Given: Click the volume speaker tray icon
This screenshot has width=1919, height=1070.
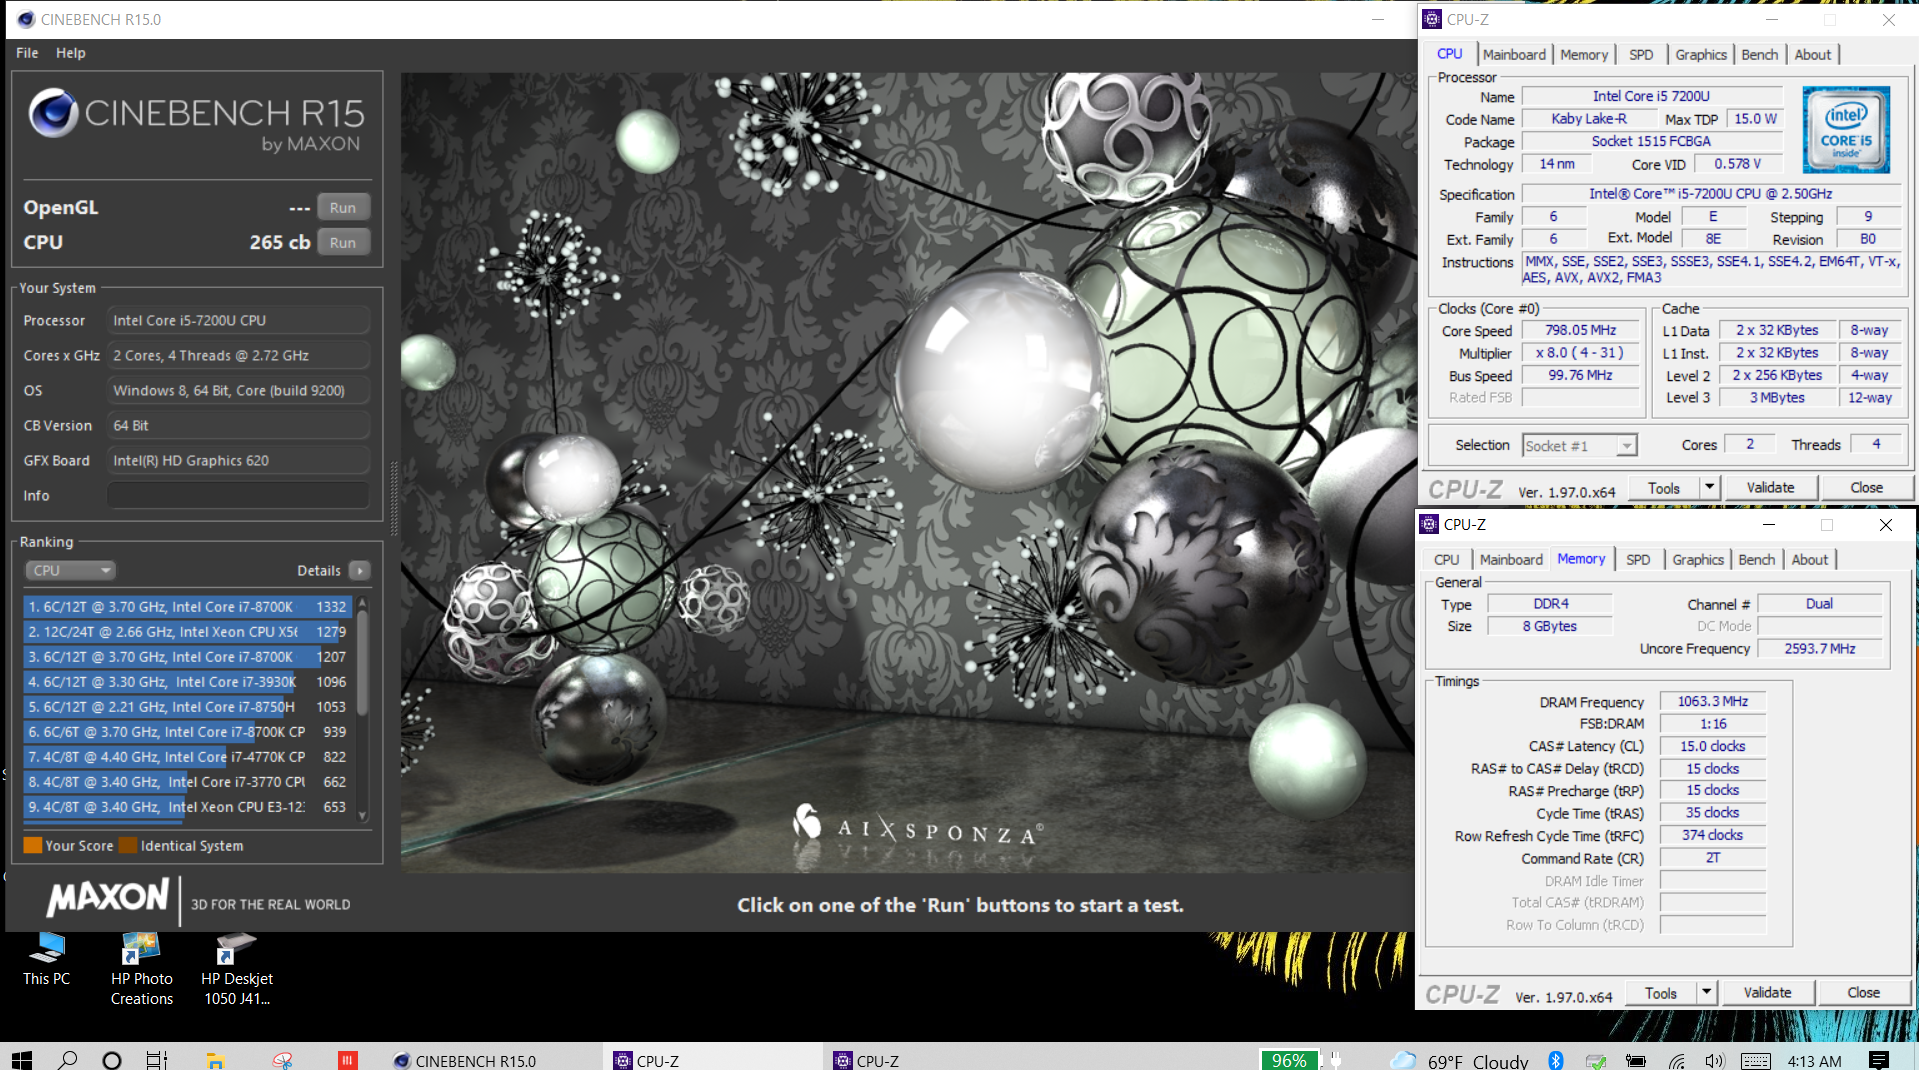Looking at the screenshot, I should 1715,1060.
